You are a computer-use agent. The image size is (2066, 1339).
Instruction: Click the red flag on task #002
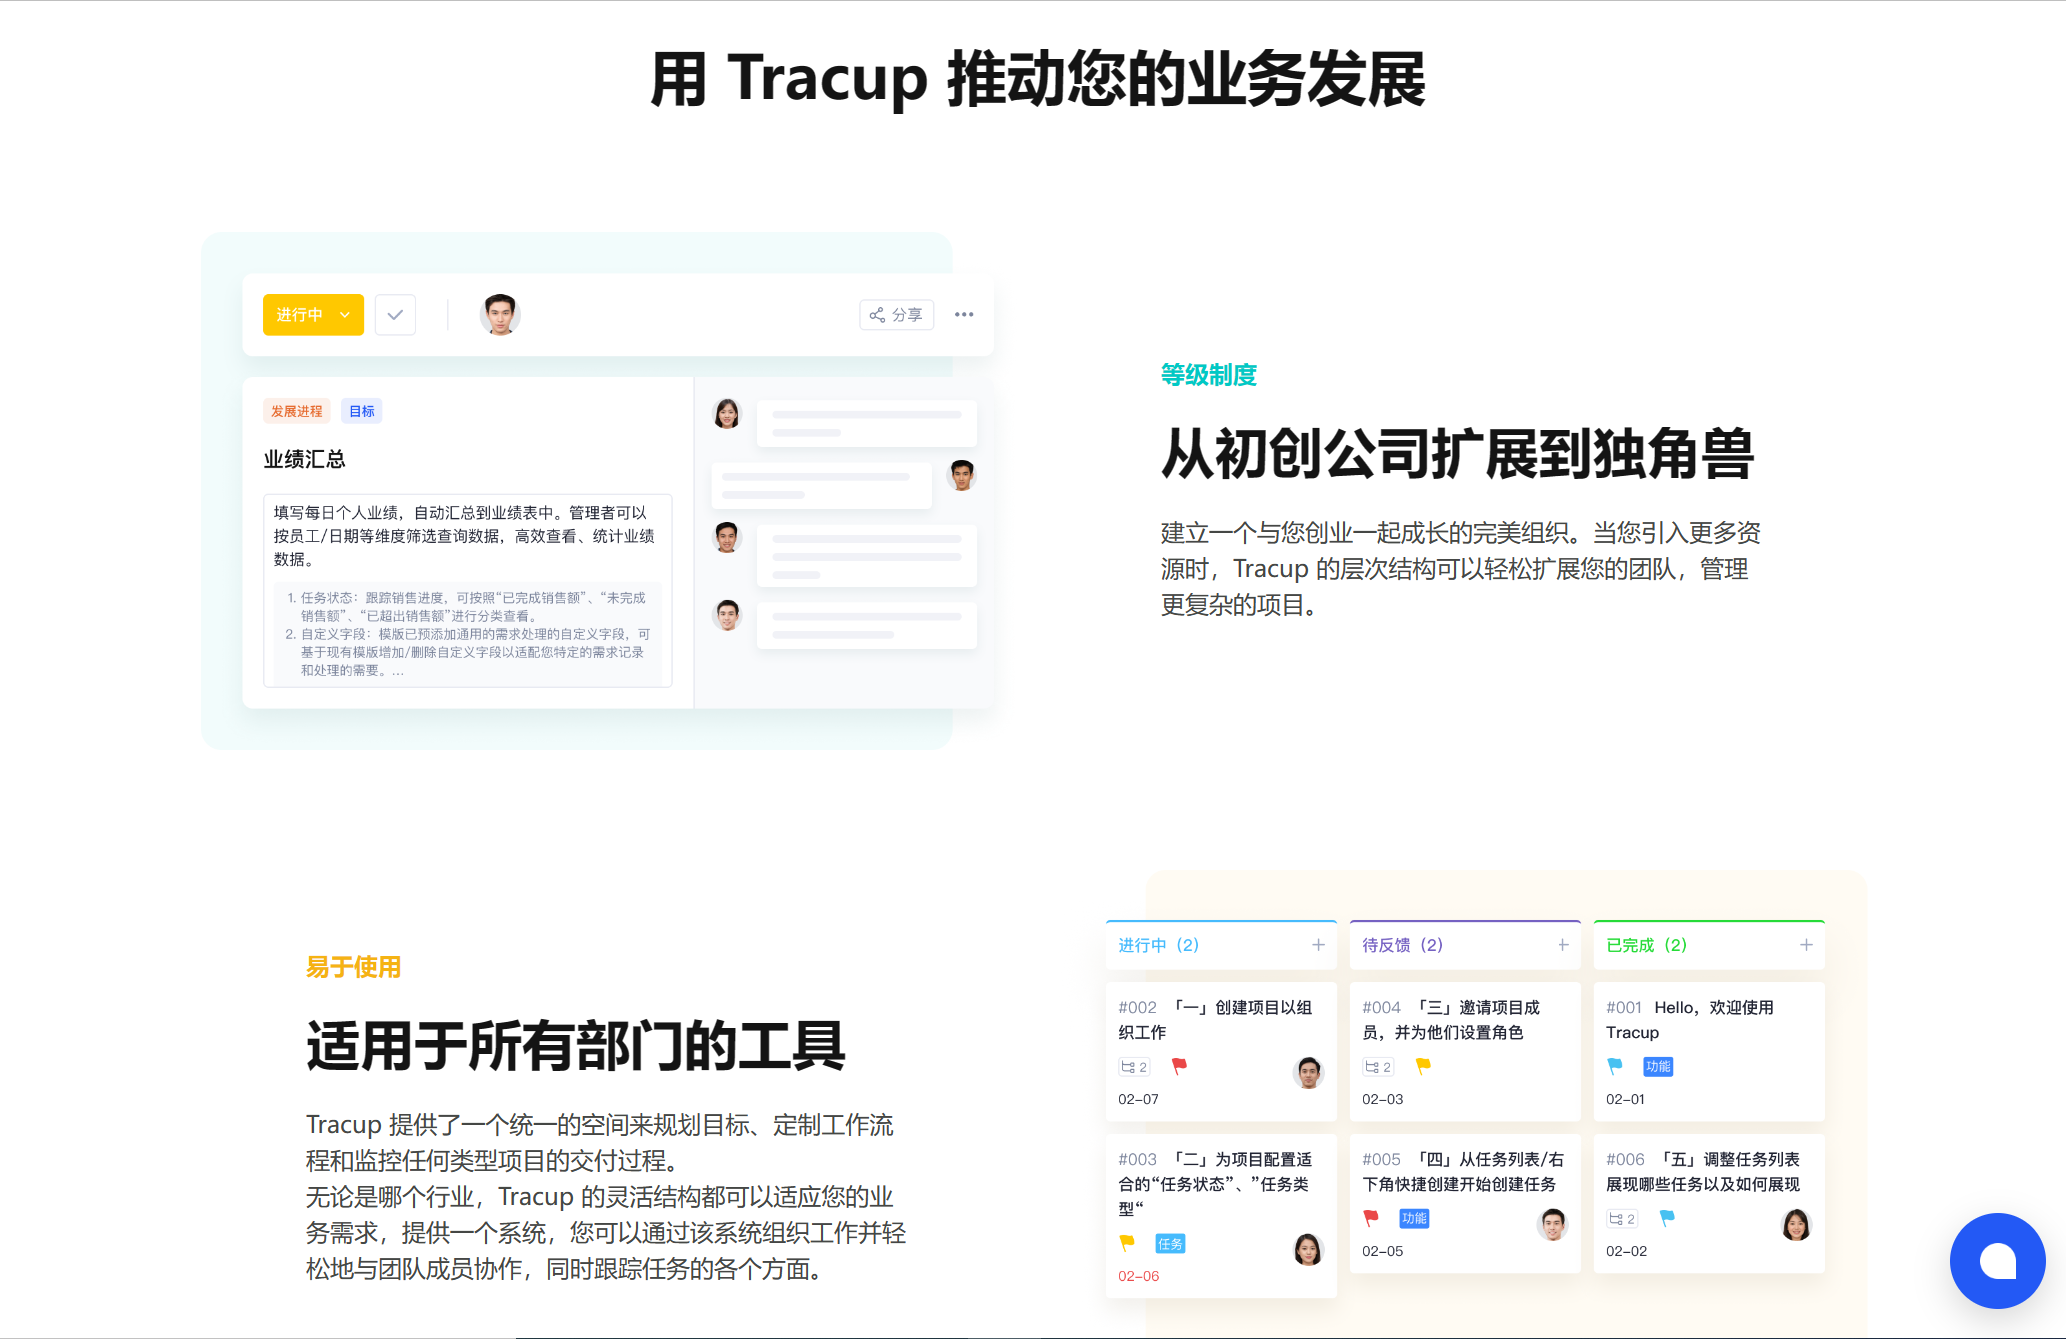click(x=1180, y=1066)
